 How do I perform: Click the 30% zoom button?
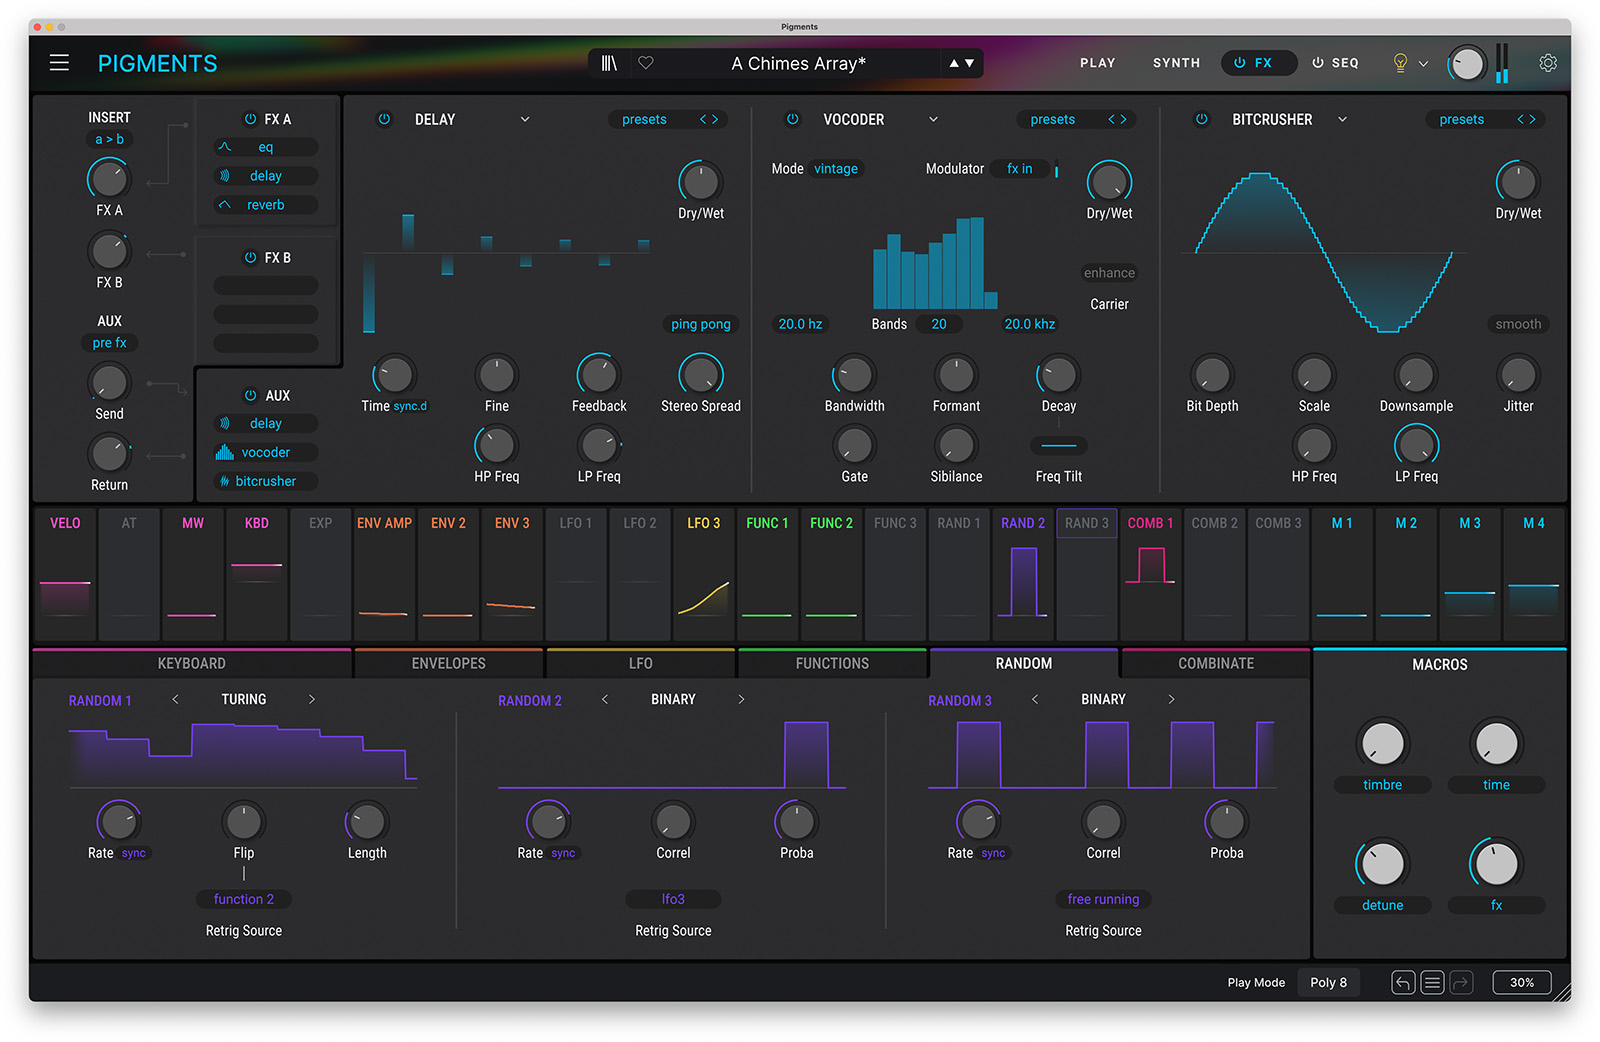pyautogui.click(x=1521, y=983)
